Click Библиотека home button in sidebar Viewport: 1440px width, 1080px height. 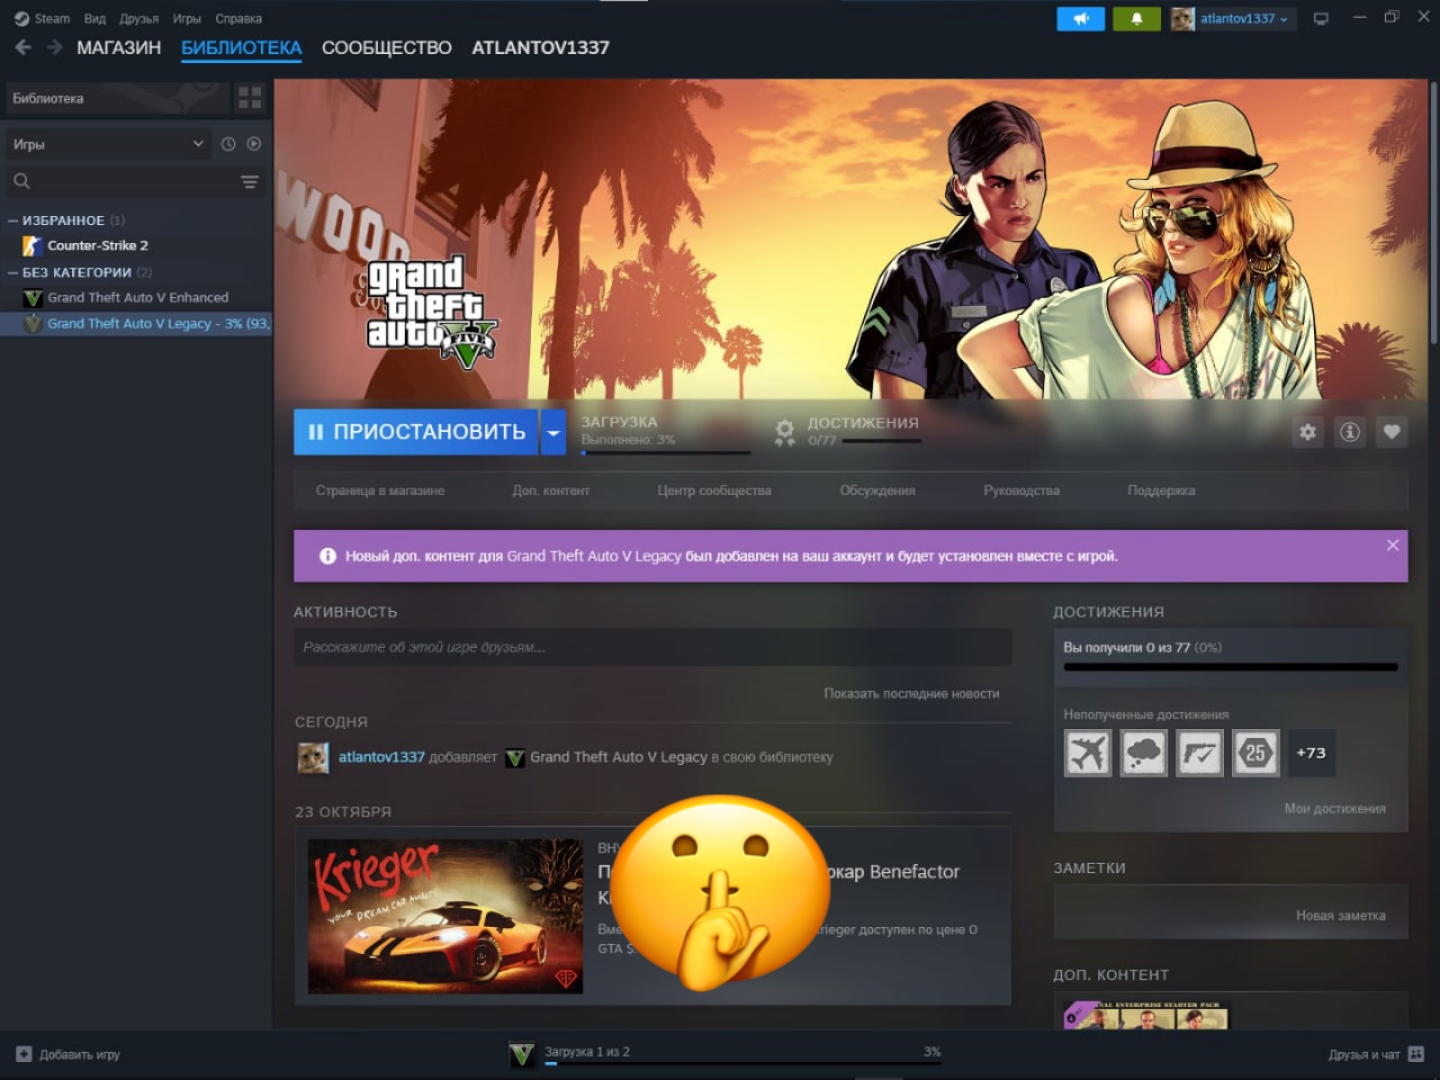click(x=118, y=98)
